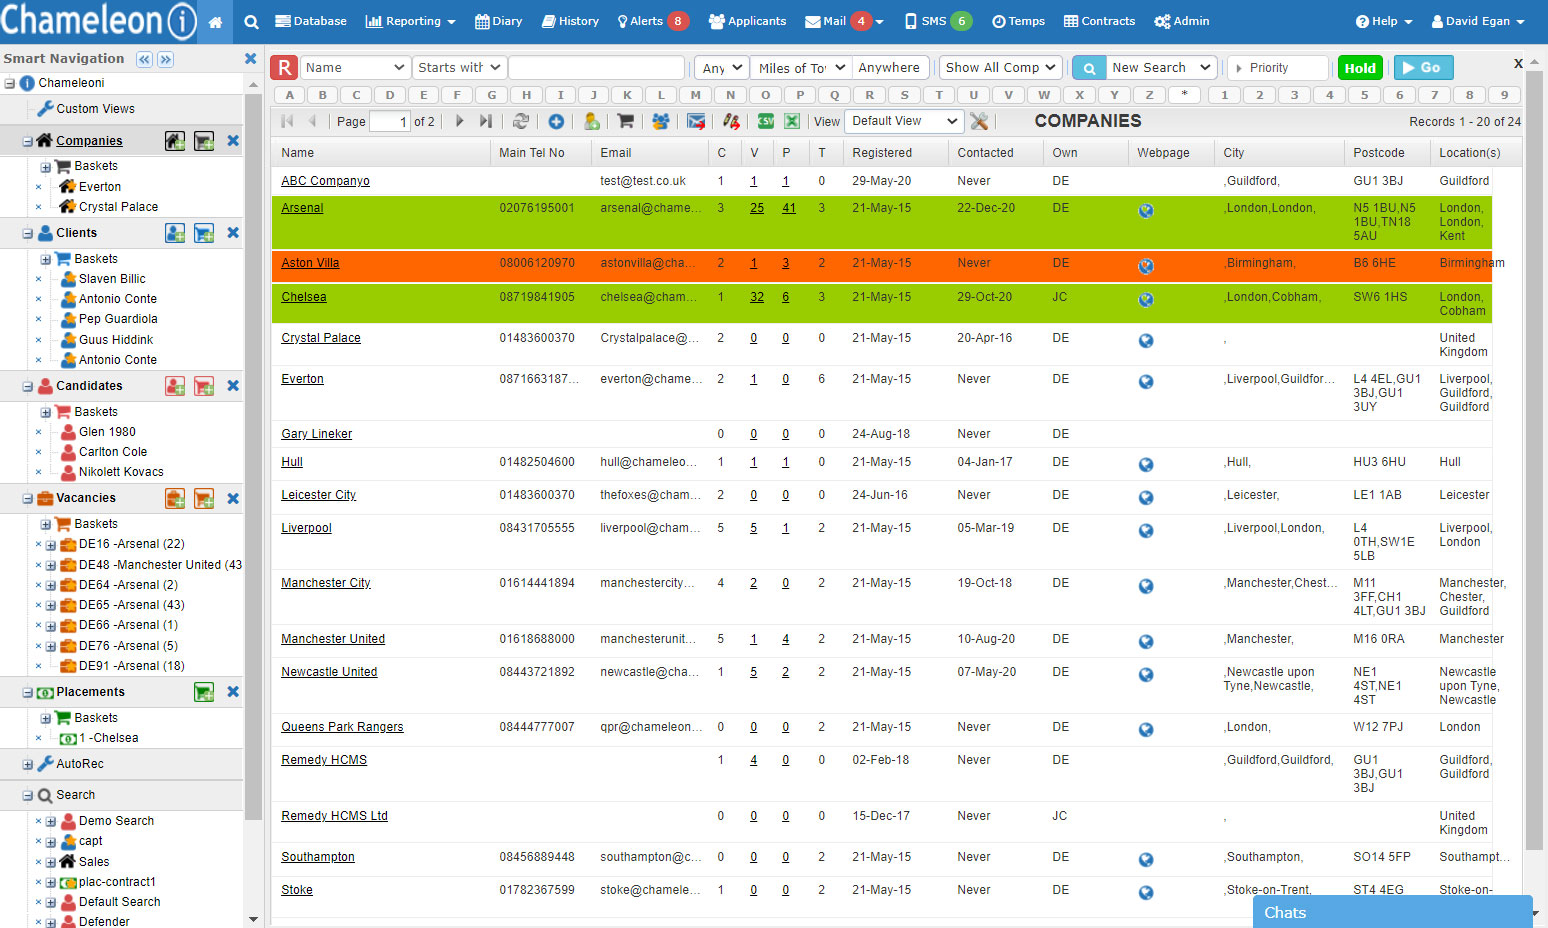The height and width of the screenshot is (928, 1548).
Task: Refresh the companies list
Action: [x=521, y=121]
